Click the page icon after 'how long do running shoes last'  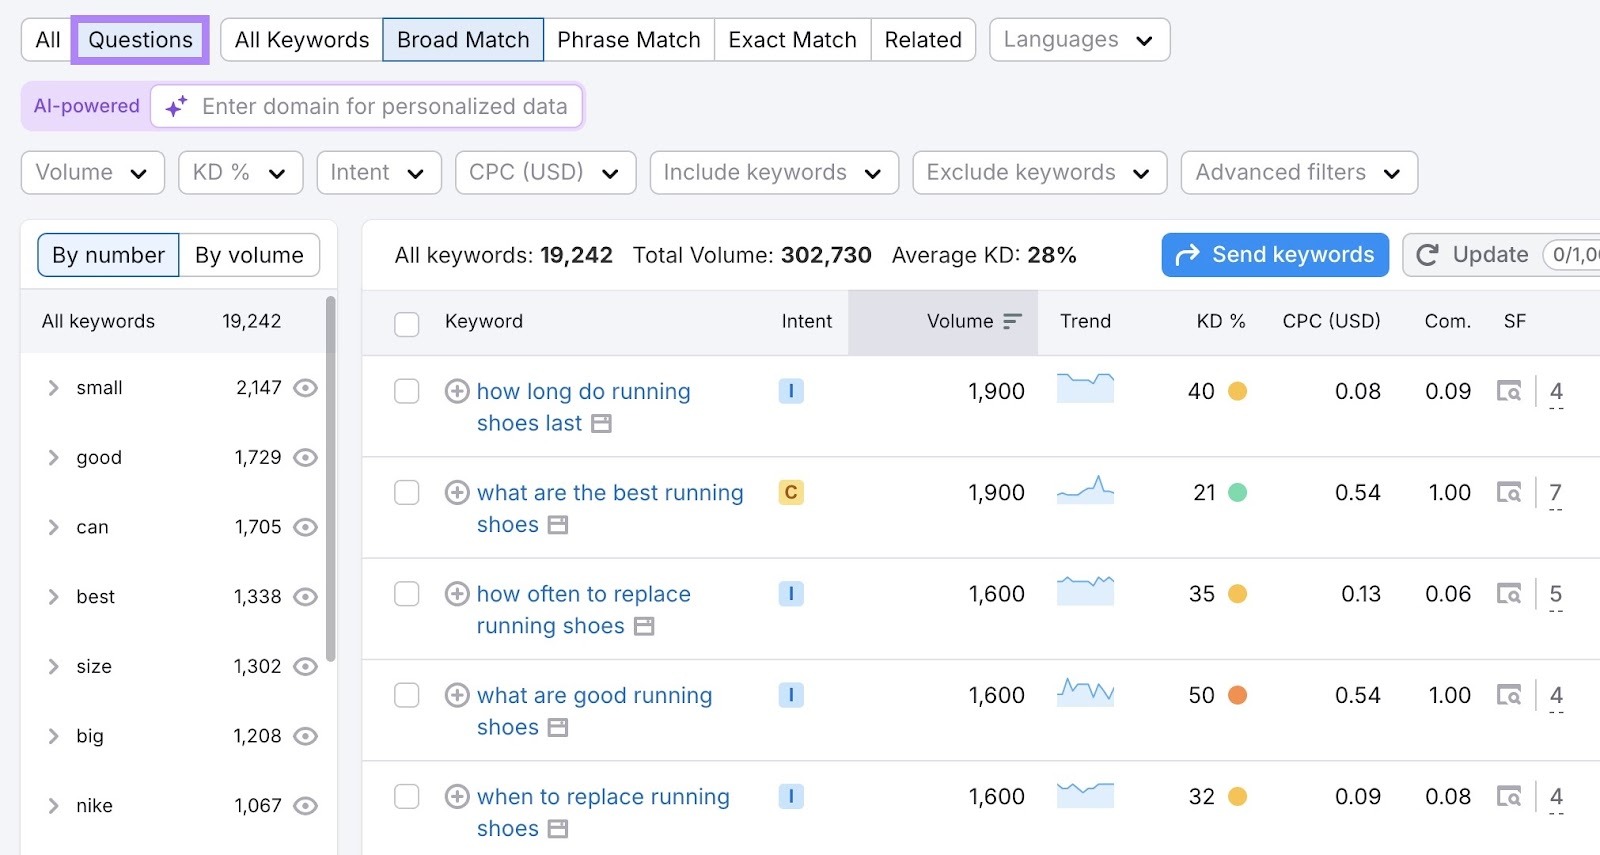(x=601, y=424)
